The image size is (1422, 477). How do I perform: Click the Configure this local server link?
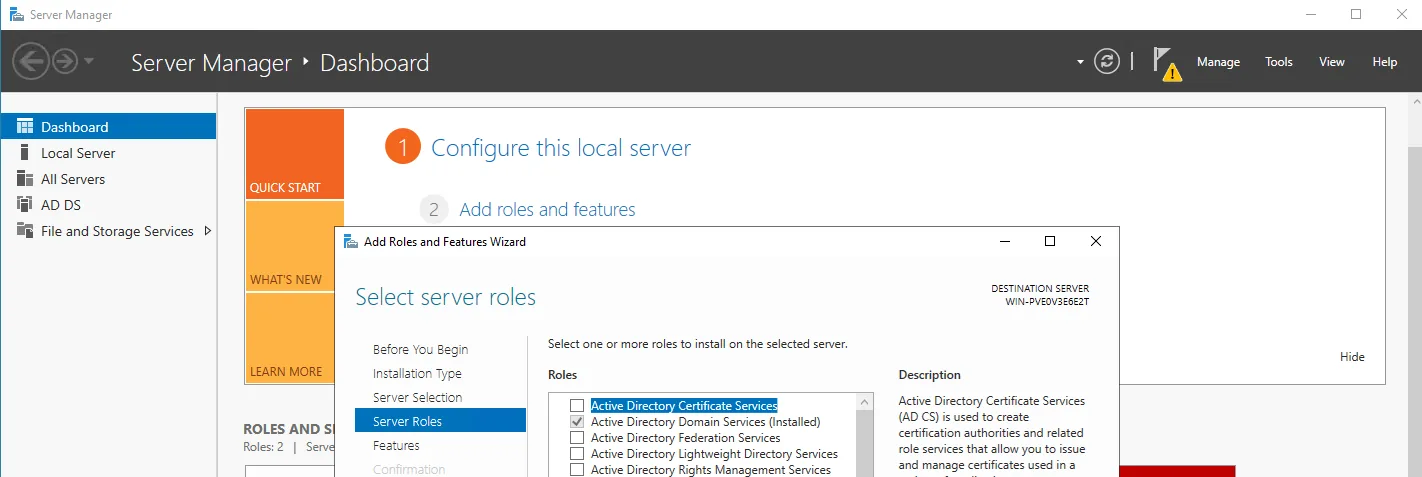561,148
